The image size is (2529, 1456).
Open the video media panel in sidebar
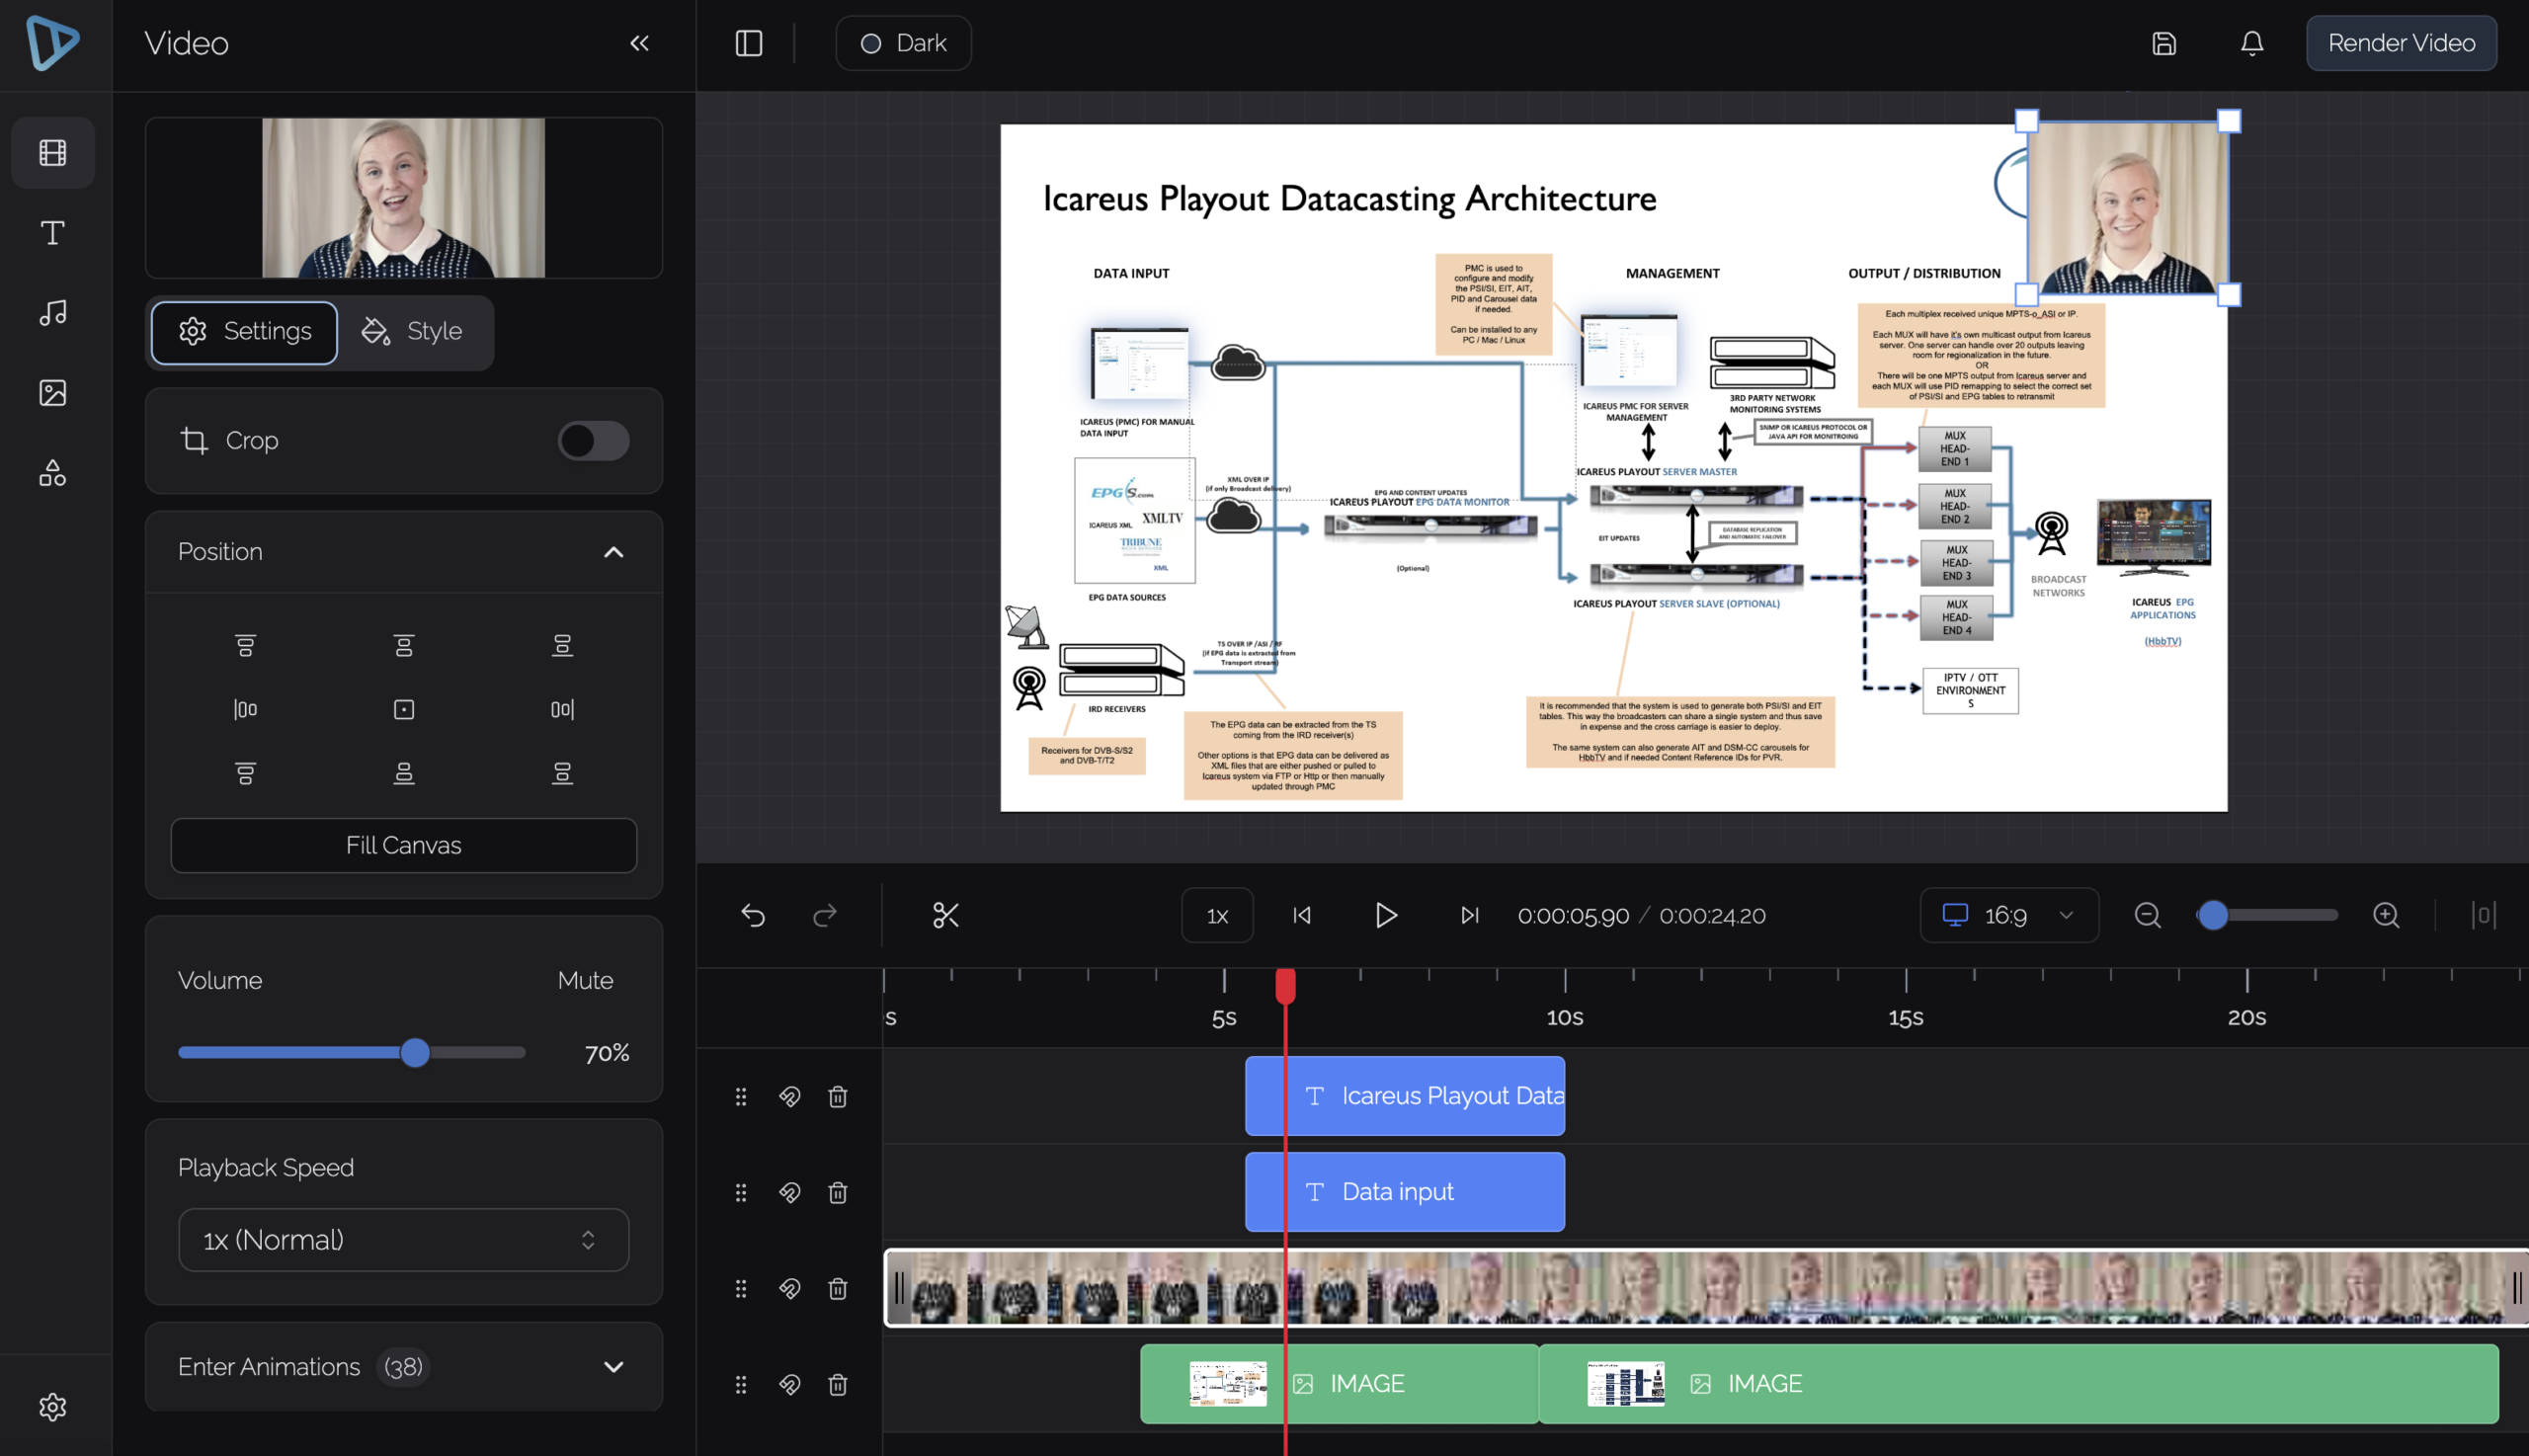[x=53, y=152]
